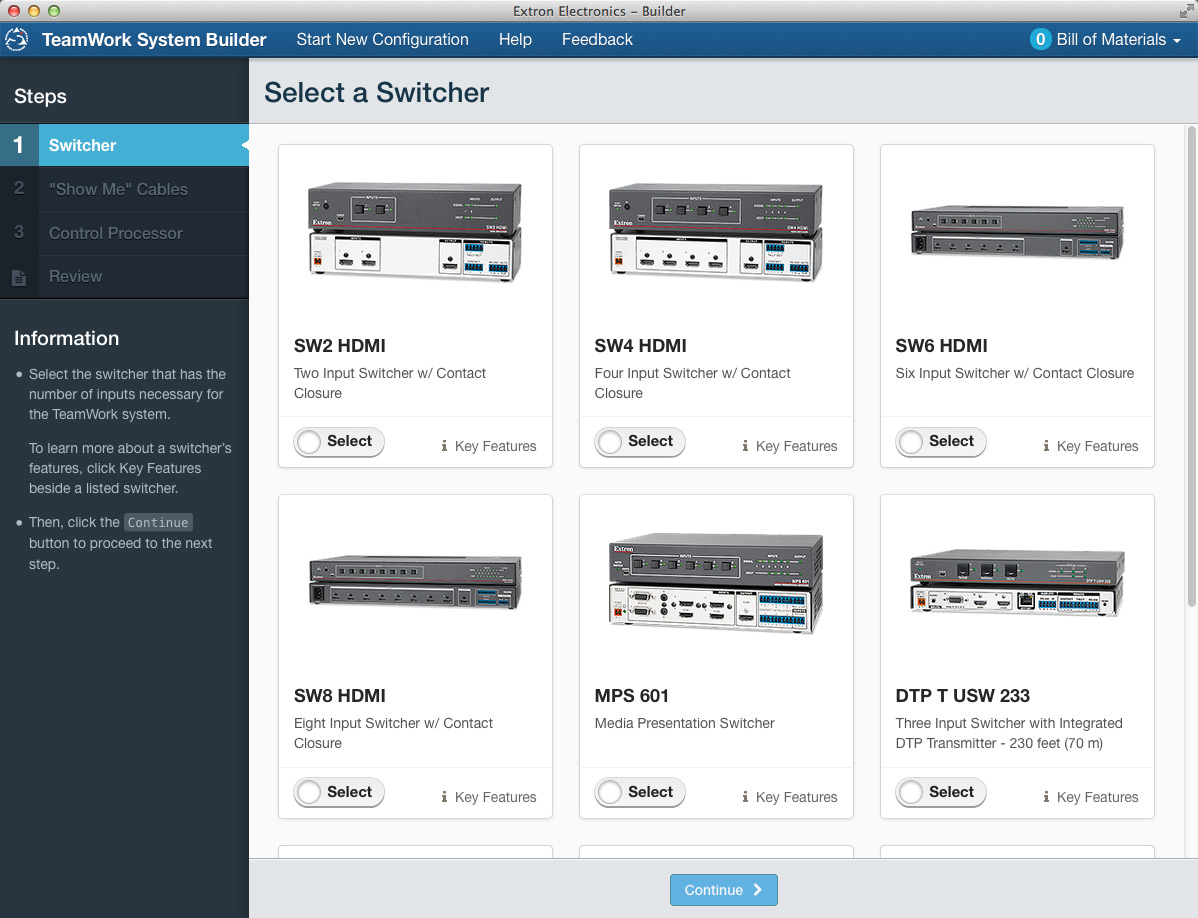Screen dimensions: 1198x918
Task: Click the info icon beside MPS 601 Key Features
Action: click(x=745, y=797)
